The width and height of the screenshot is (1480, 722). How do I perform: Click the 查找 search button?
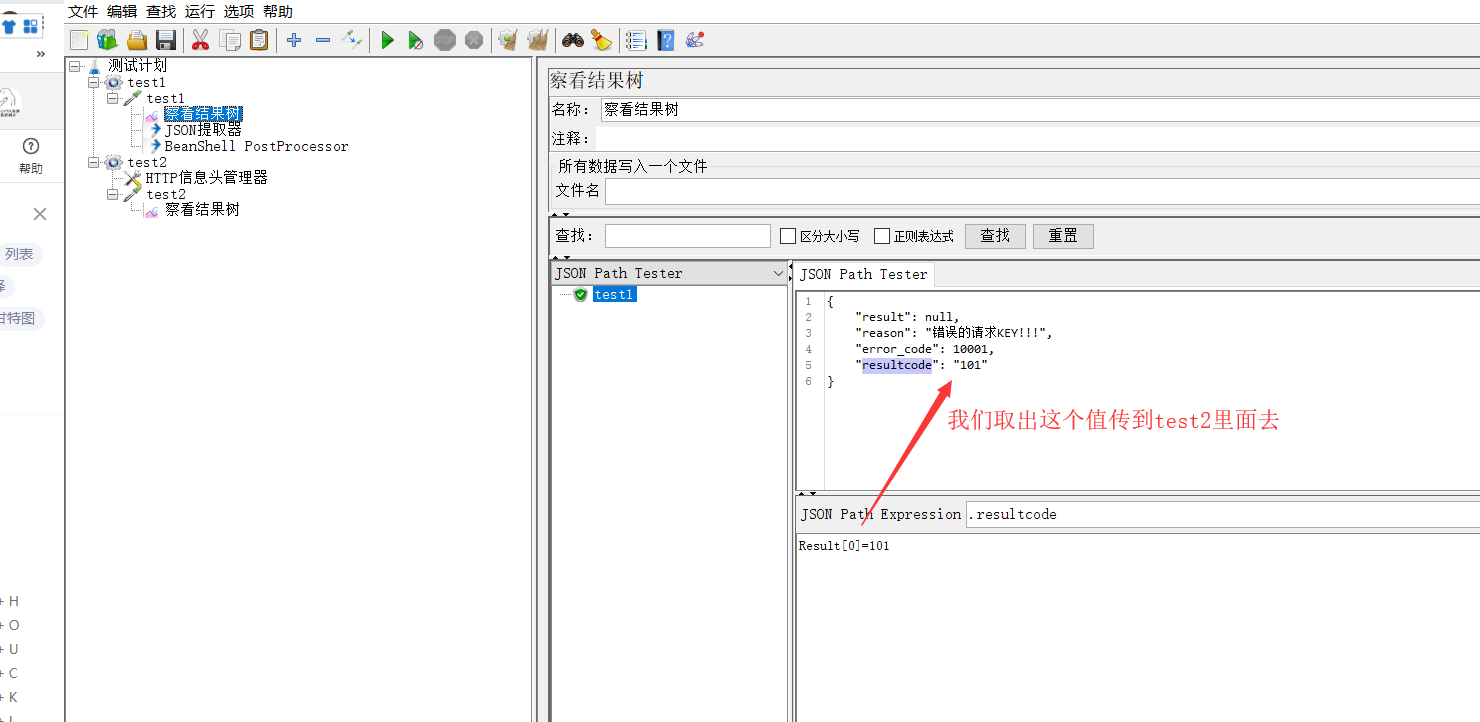(x=995, y=236)
